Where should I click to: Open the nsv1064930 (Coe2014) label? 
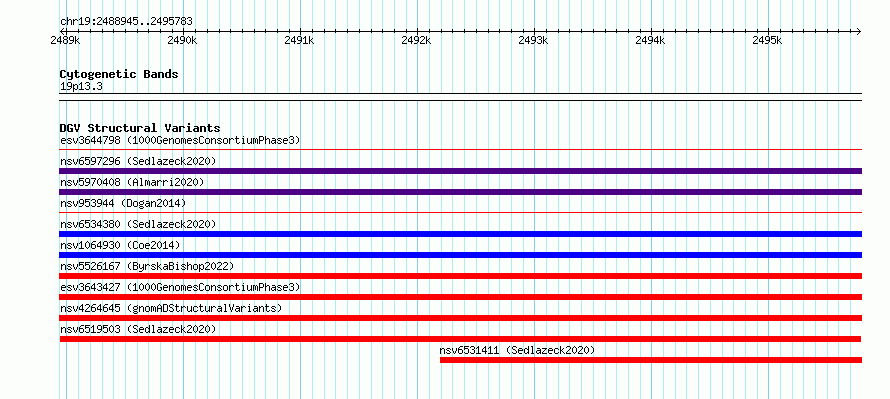[x=120, y=245]
